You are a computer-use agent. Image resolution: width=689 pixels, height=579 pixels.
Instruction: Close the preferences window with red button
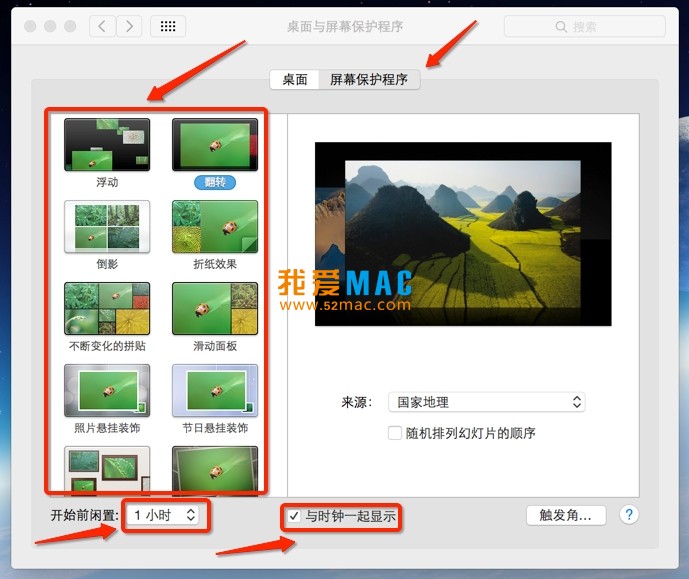(30, 26)
